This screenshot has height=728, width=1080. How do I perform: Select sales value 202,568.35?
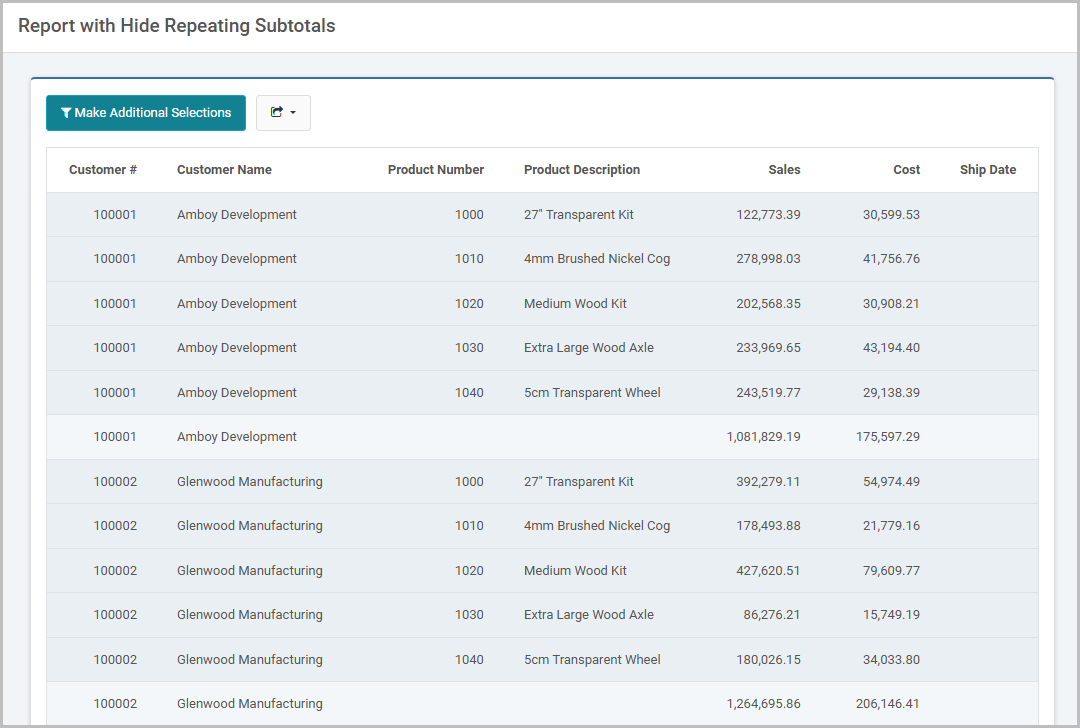click(x=768, y=303)
